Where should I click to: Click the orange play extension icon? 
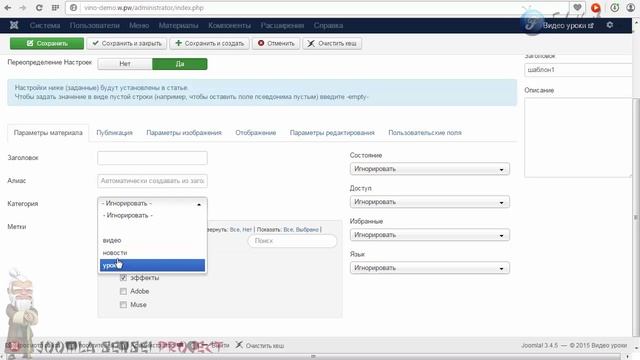pyautogui.click(x=596, y=8)
